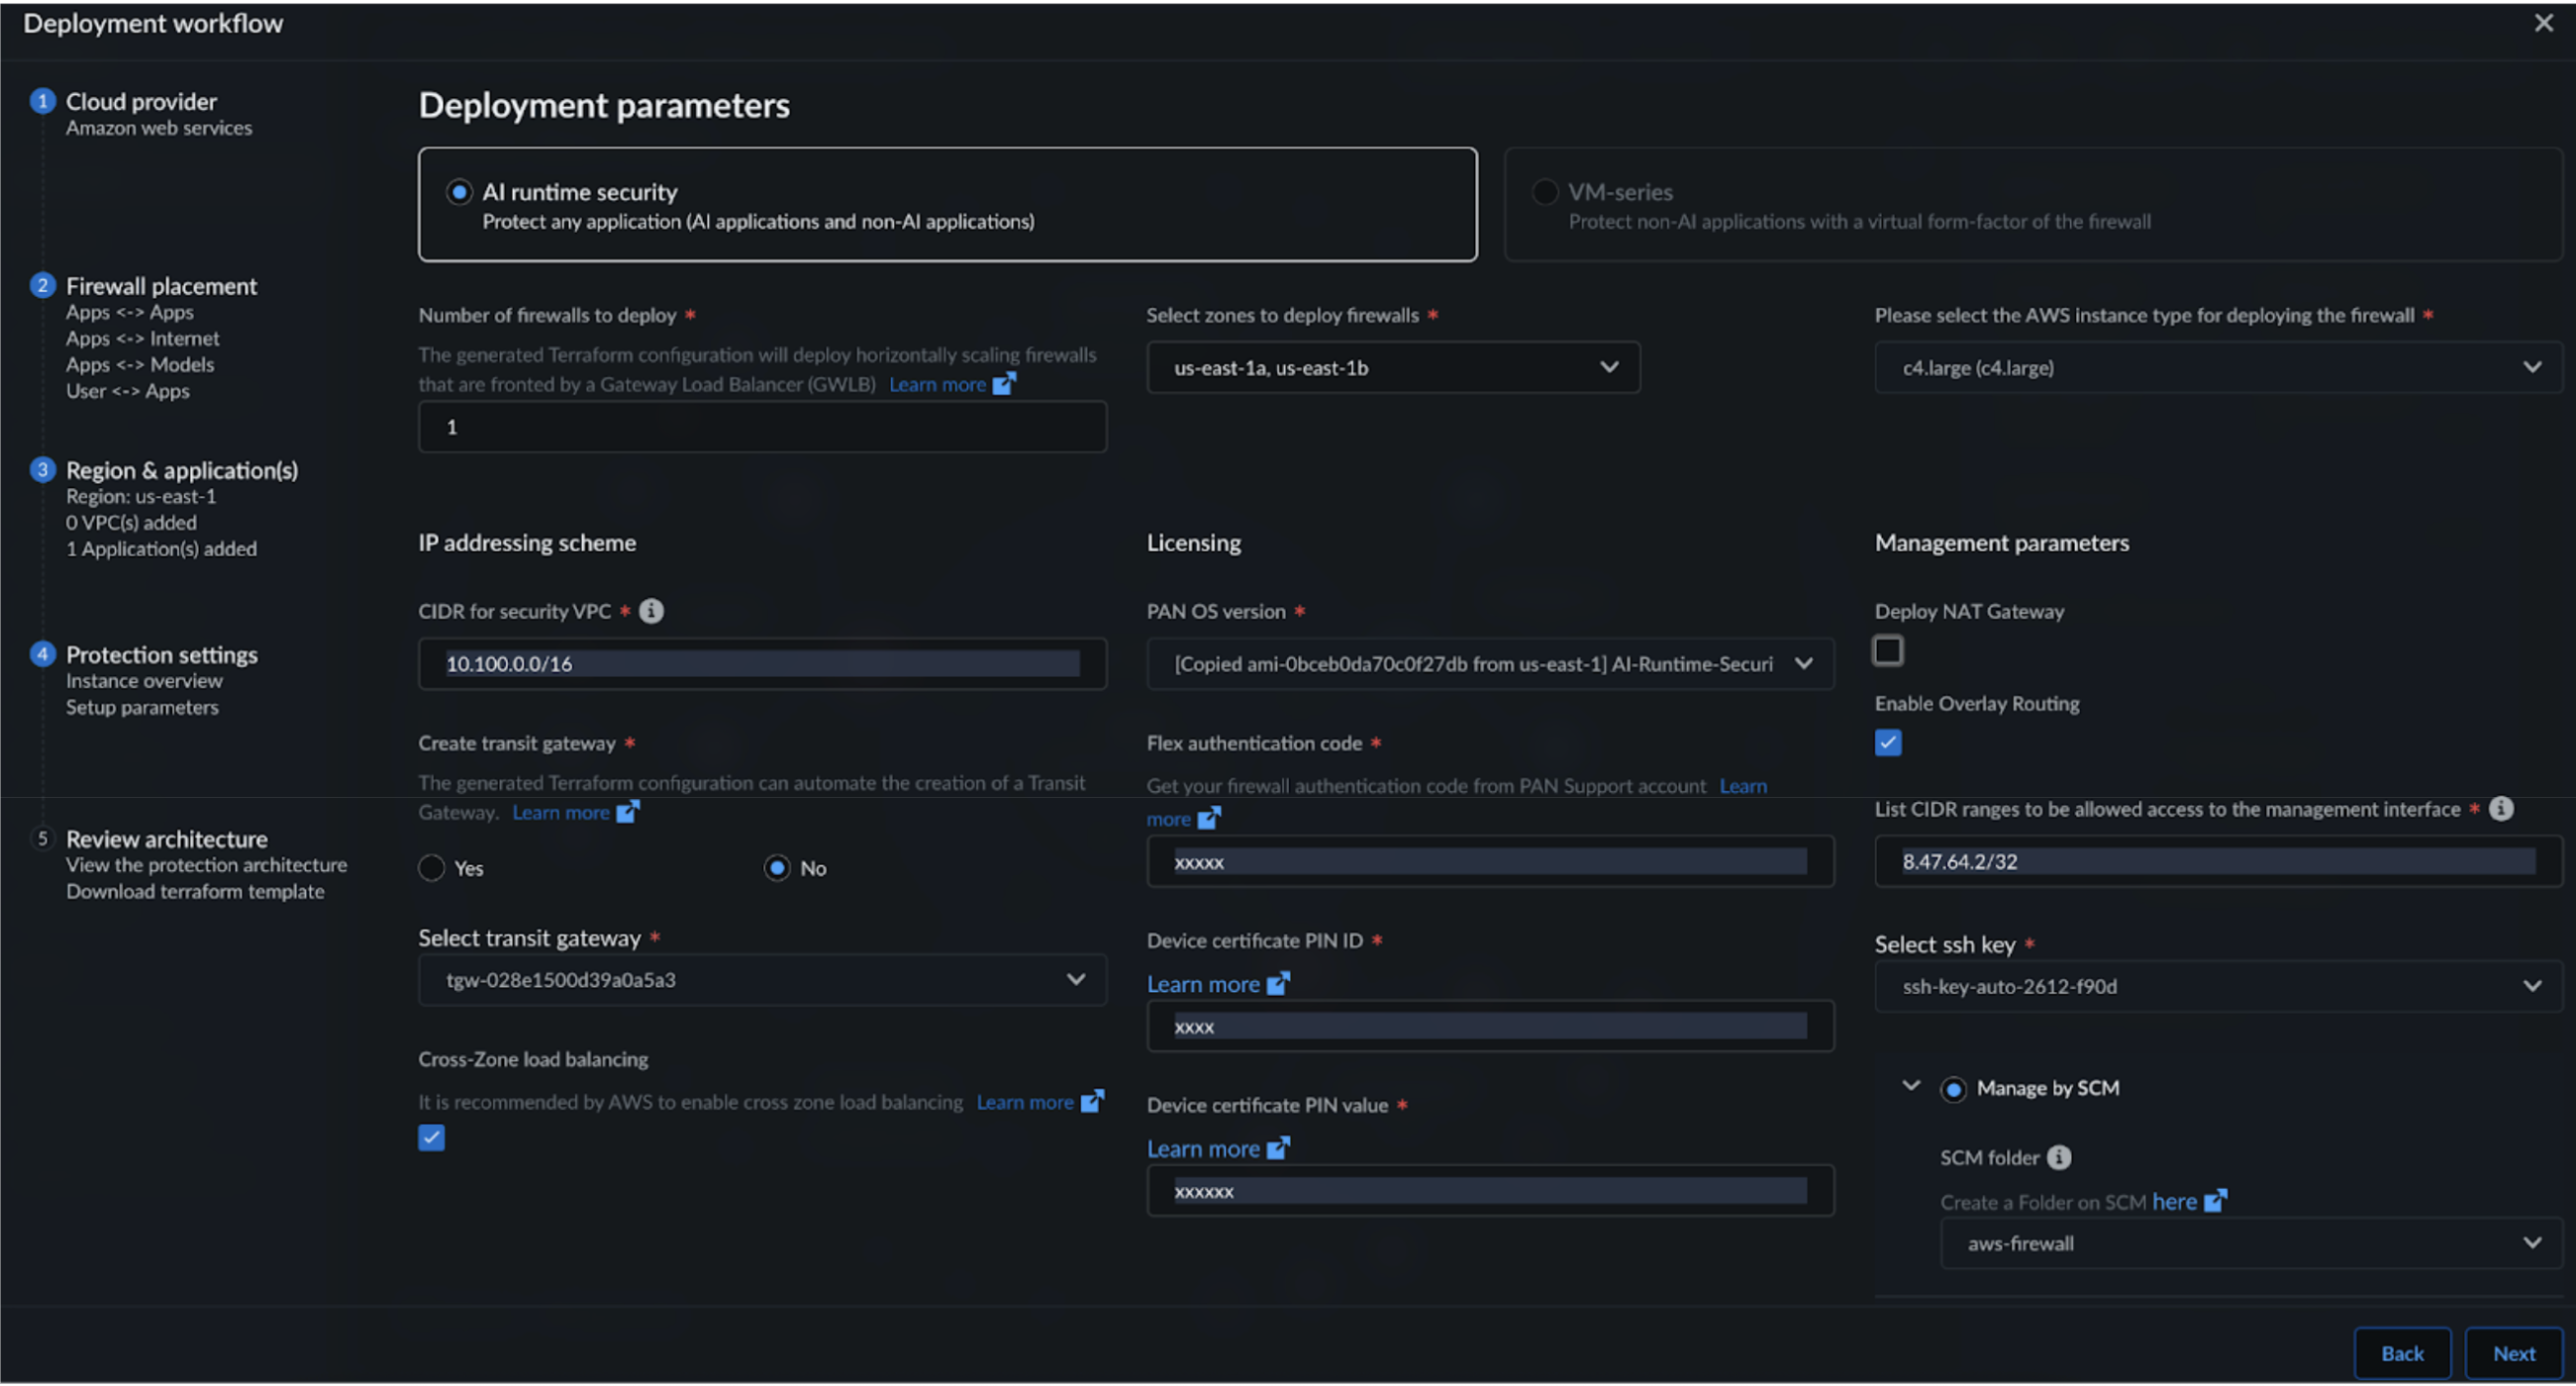Open Region & application(s) step in sidebar
This screenshot has height=1386, width=2576.
[x=181, y=470]
